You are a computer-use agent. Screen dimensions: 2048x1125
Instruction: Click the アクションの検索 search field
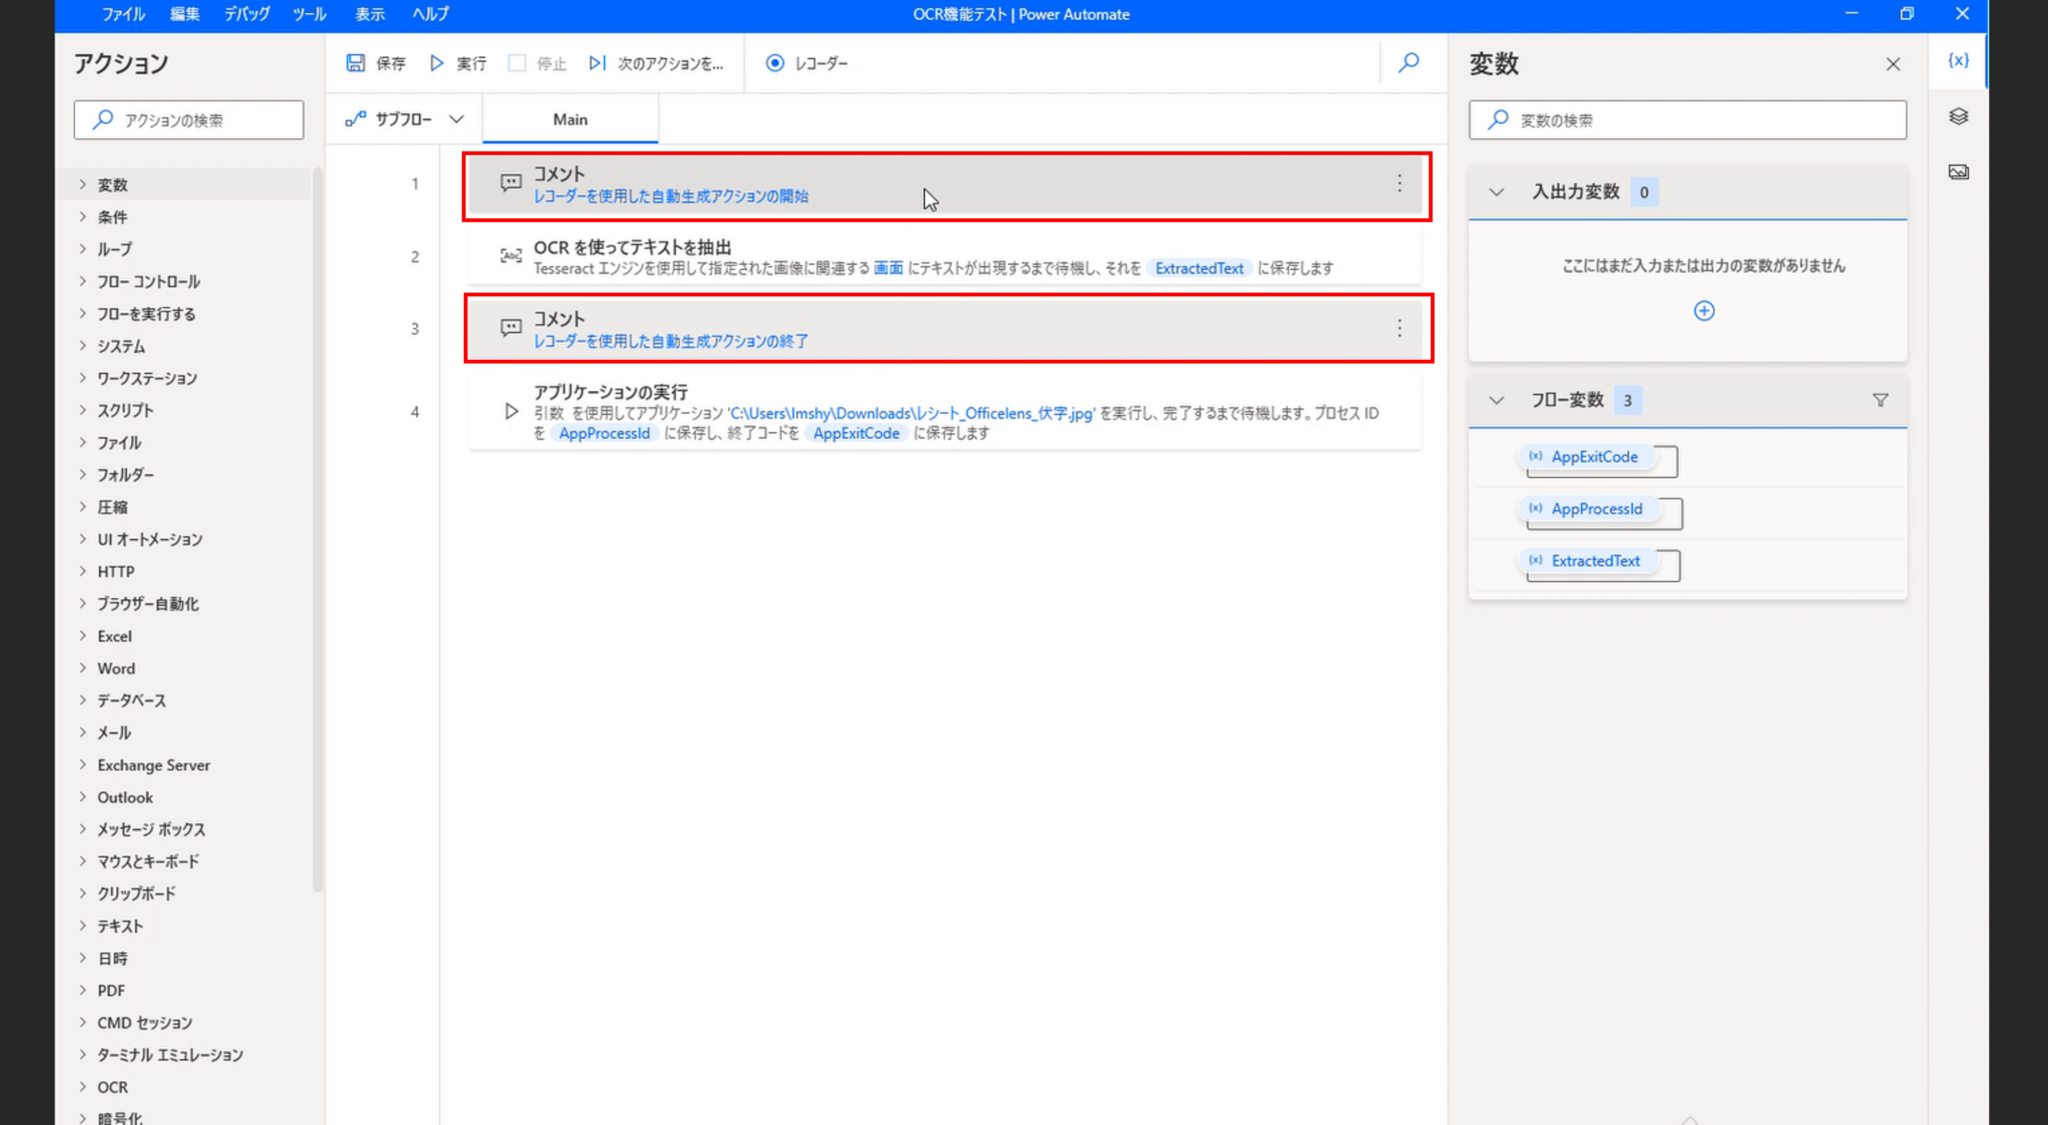(188, 119)
